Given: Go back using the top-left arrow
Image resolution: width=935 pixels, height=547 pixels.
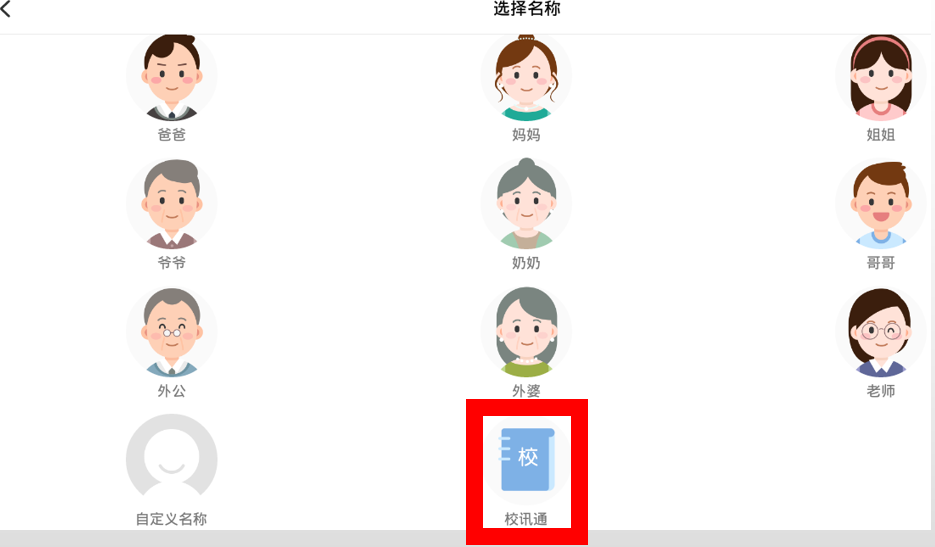Looking at the screenshot, I should (x=5, y=8).
